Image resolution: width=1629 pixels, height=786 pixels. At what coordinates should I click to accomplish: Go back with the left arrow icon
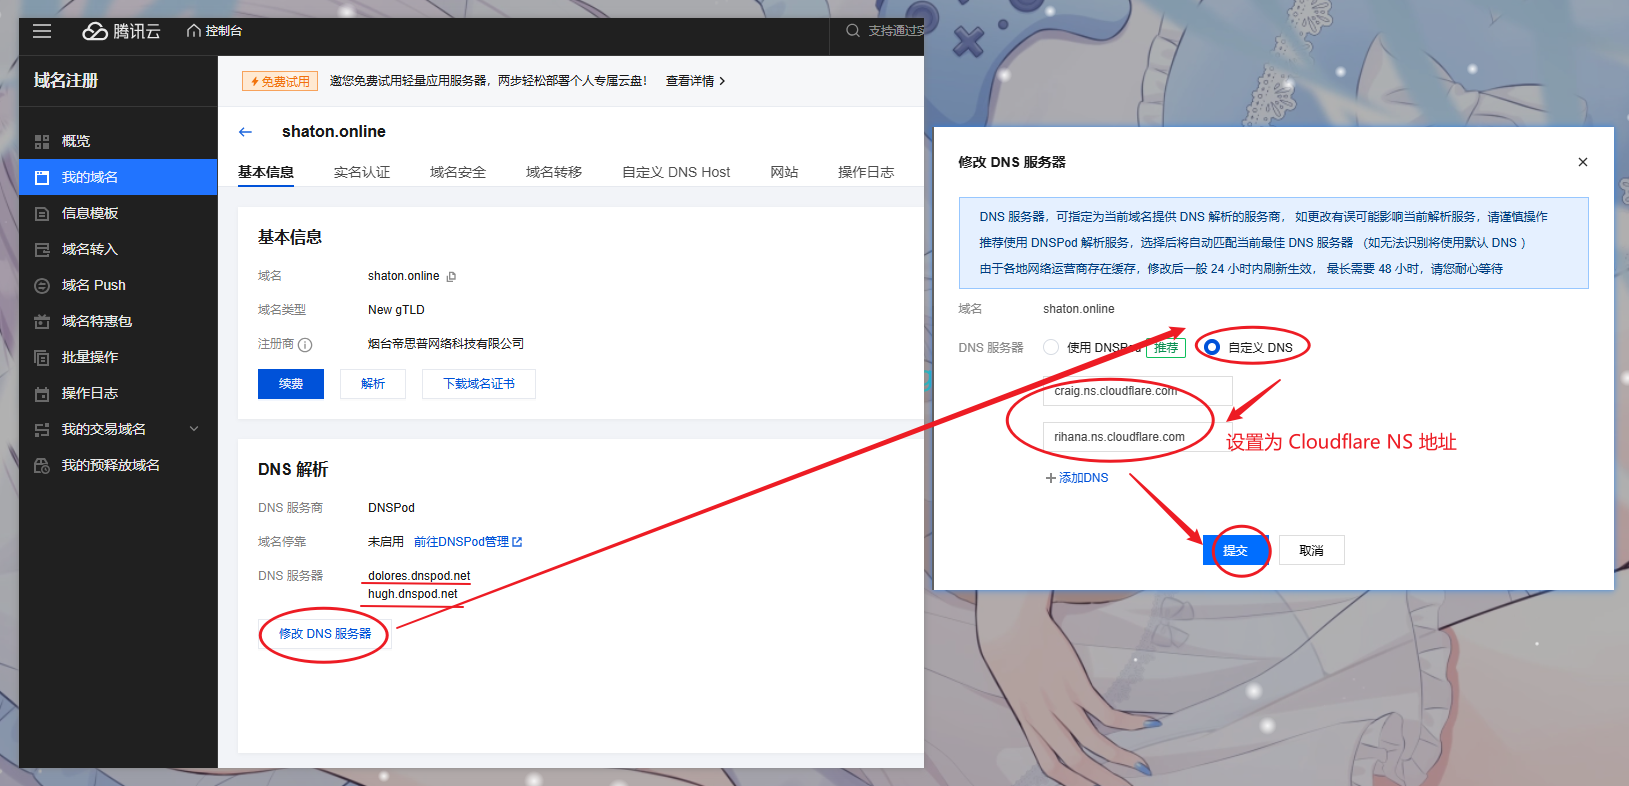[x=245, y=132]
